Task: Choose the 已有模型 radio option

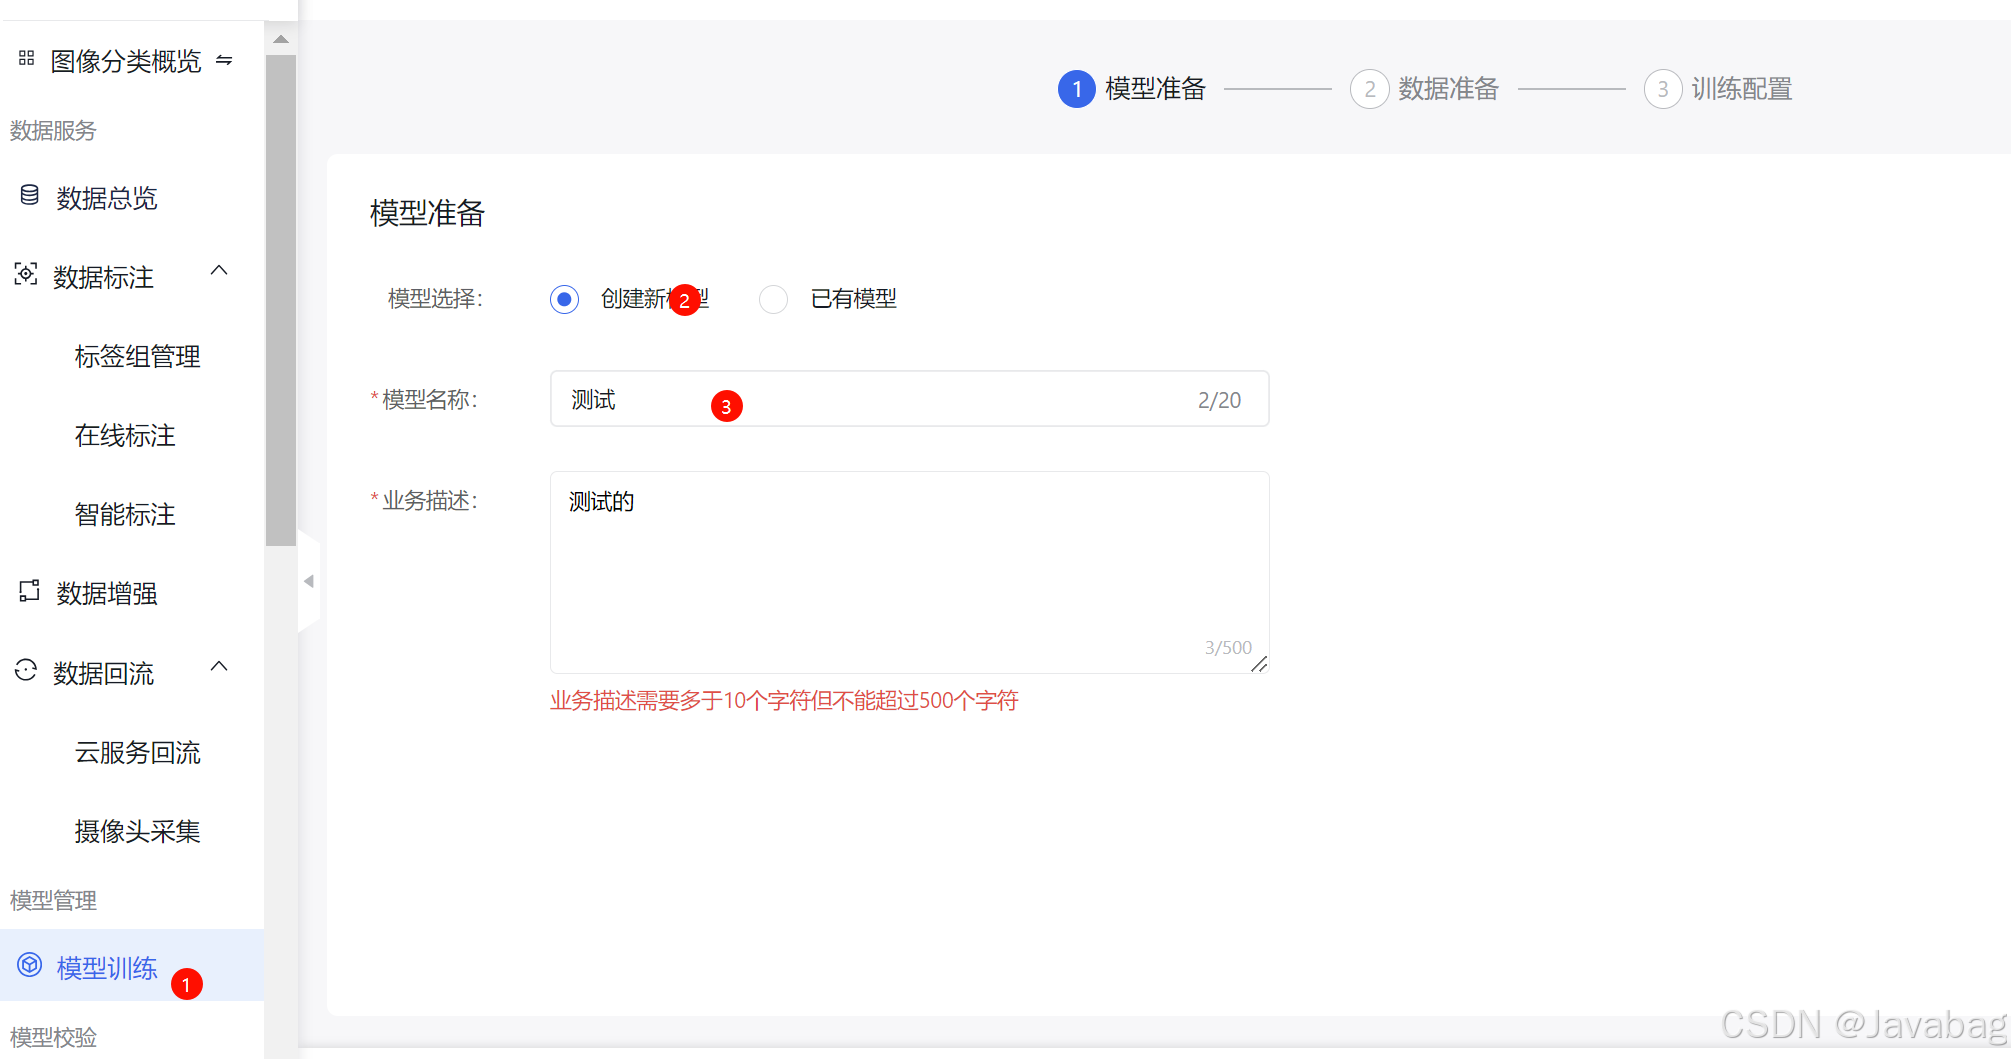Action: [x=773, y=299]
